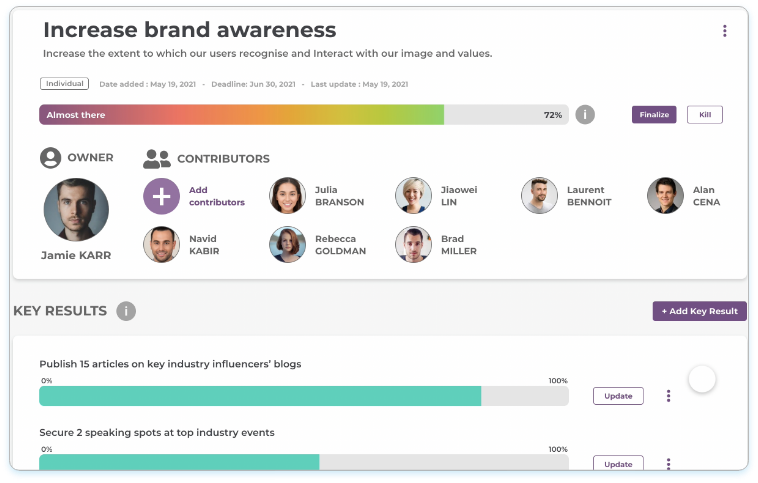Open options menu for speaking spots result
This screenshot has width=758, height=483.
click(x=668, y=464)
